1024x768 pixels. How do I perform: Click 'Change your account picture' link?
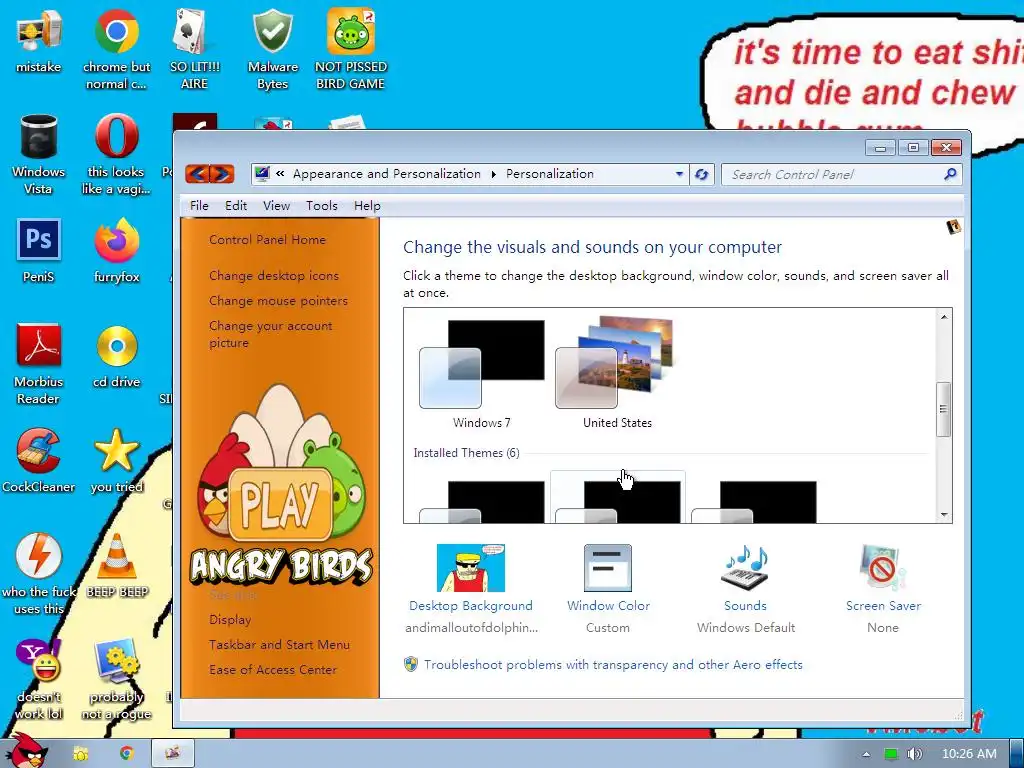pos(270,334)
